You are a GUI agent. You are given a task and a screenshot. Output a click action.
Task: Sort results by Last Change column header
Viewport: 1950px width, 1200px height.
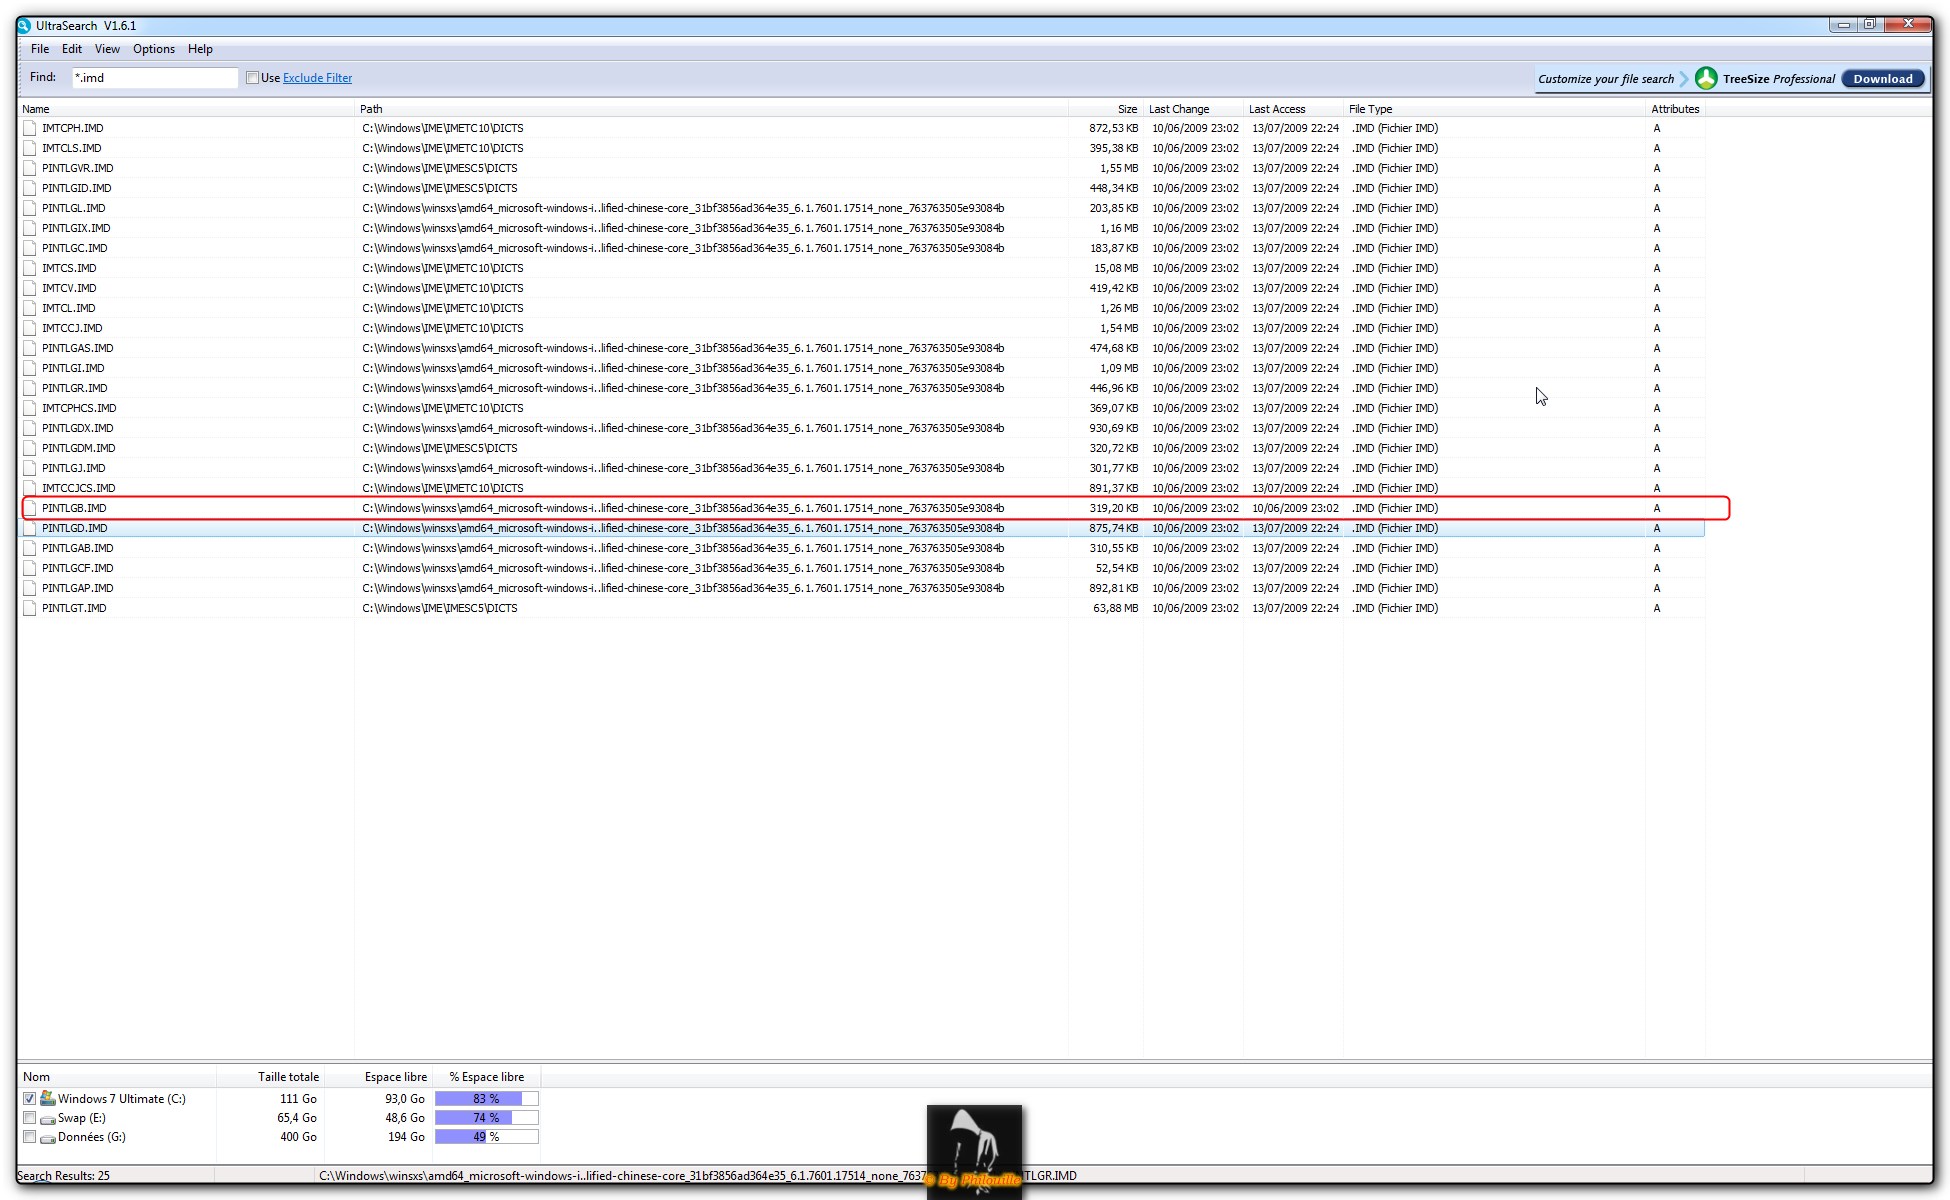[x=1179, y=109]
